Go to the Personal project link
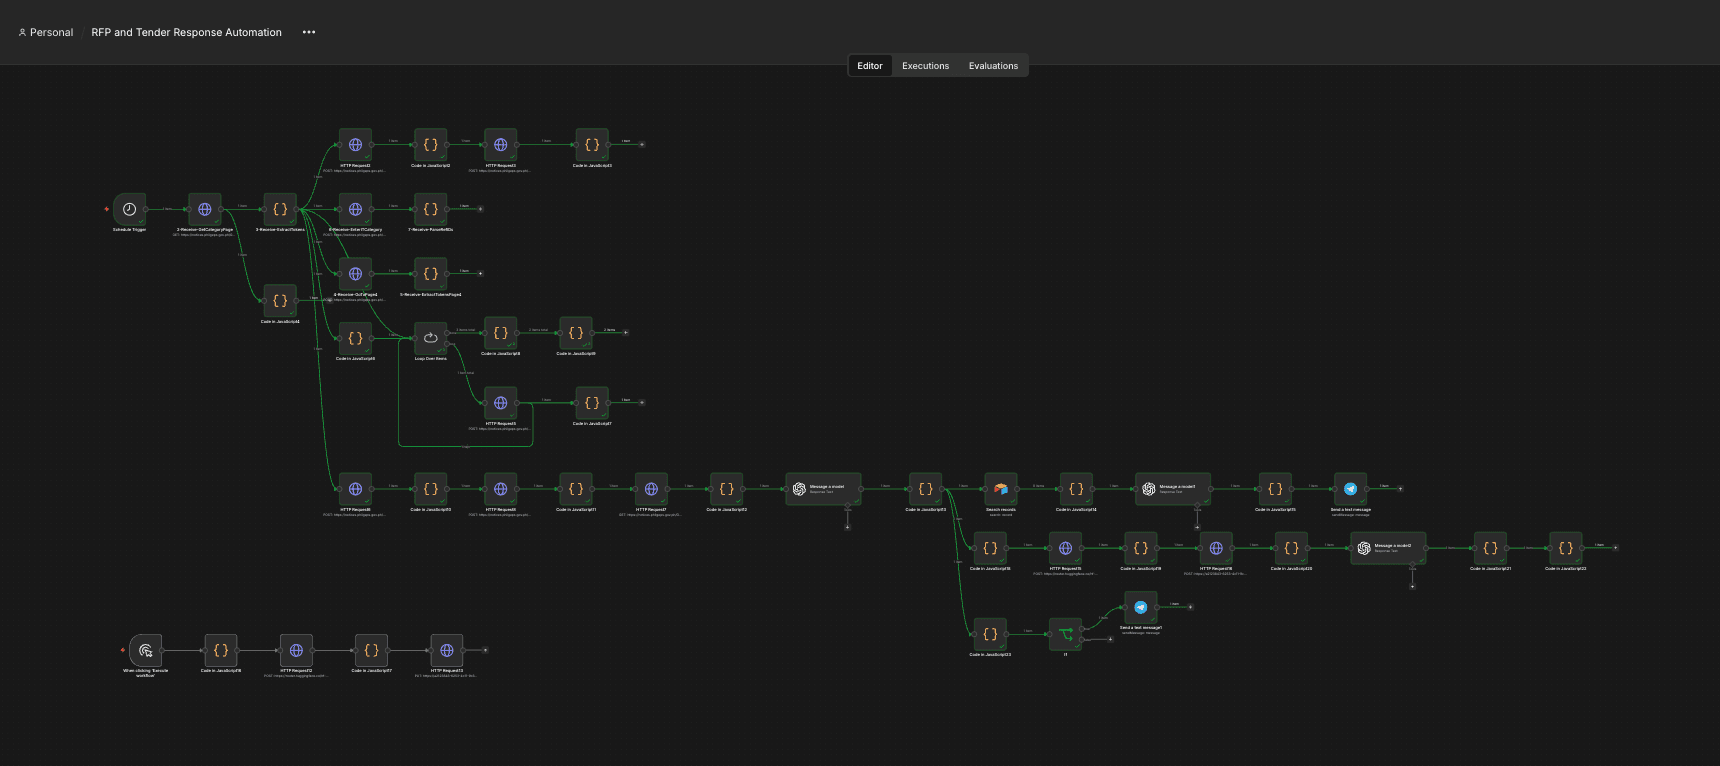This screenshot has height=766, width=1720. click(x=46, y=32)
